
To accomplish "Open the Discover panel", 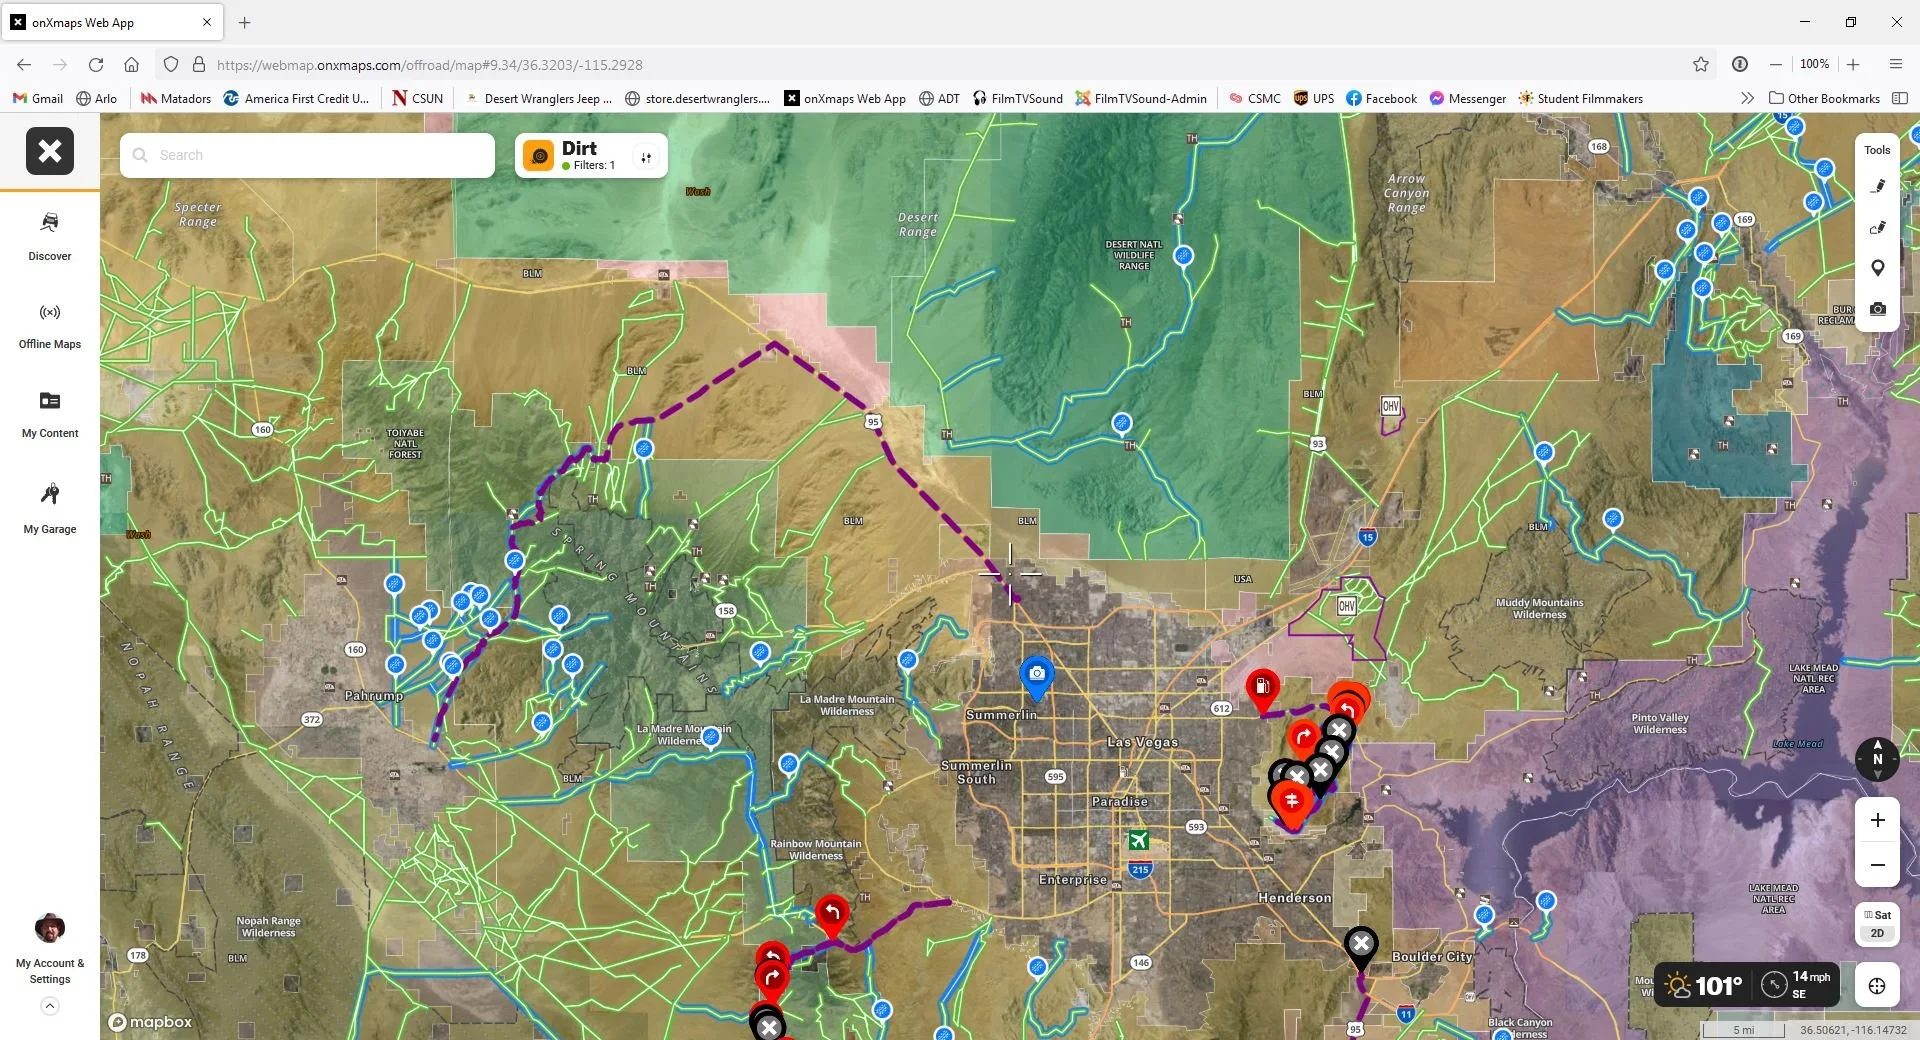I will [50, 236].
